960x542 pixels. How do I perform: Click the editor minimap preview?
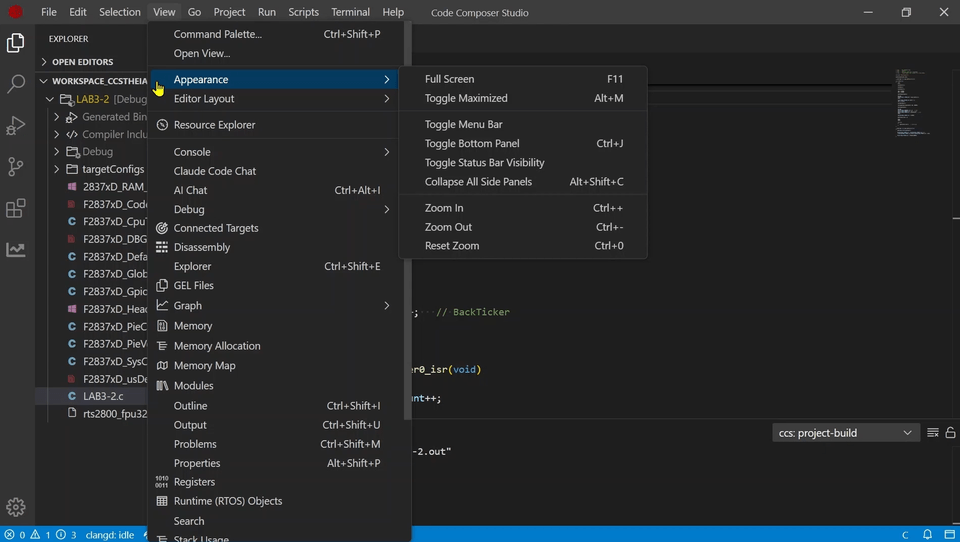tap(912, 102)
